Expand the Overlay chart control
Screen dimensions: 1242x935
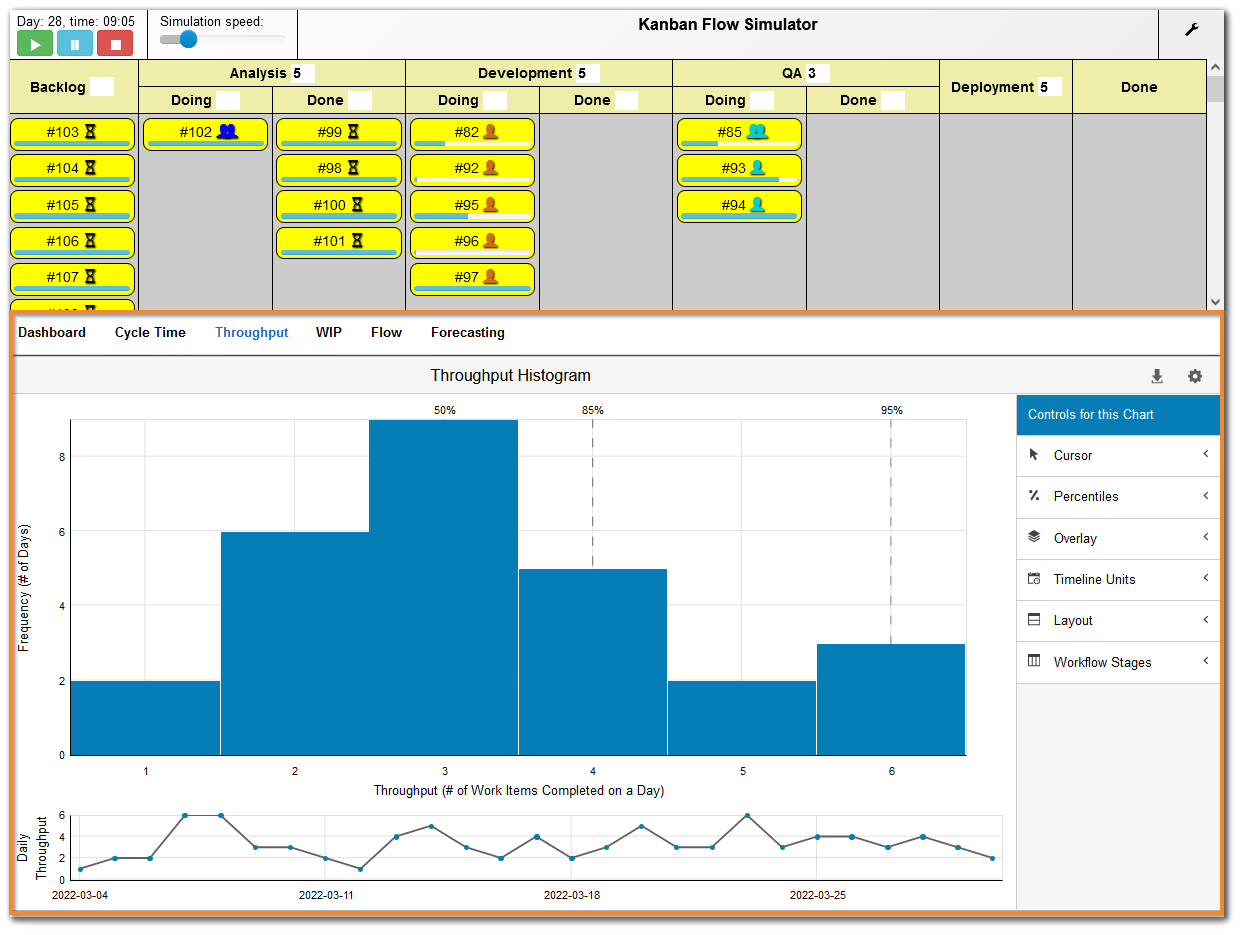(x=1117, y=538)
